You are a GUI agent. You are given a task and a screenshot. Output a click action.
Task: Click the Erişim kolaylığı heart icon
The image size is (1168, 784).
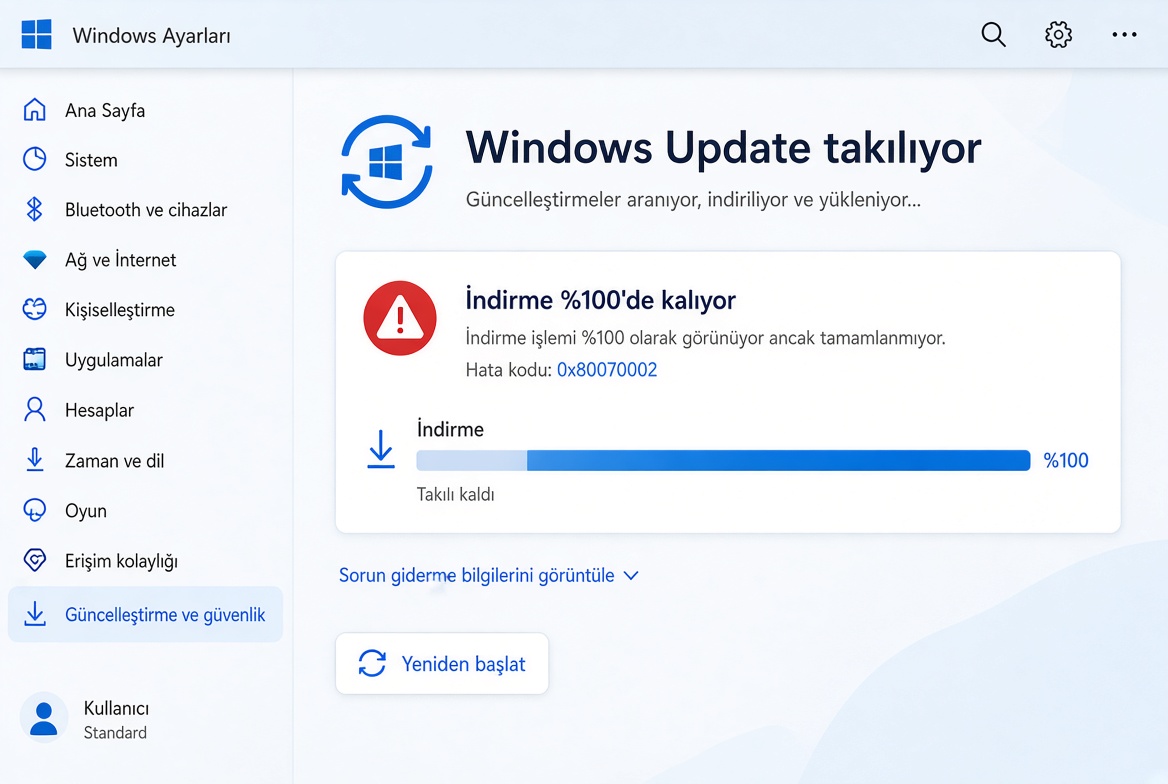[x=34, y=560]
